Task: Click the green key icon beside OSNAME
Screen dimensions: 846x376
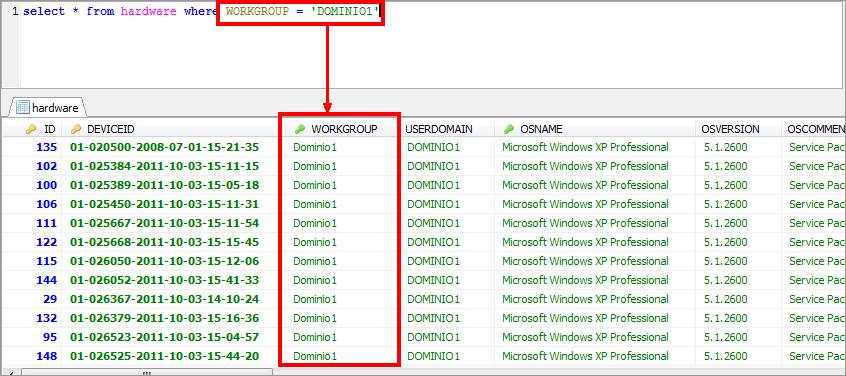Action: 508,129
